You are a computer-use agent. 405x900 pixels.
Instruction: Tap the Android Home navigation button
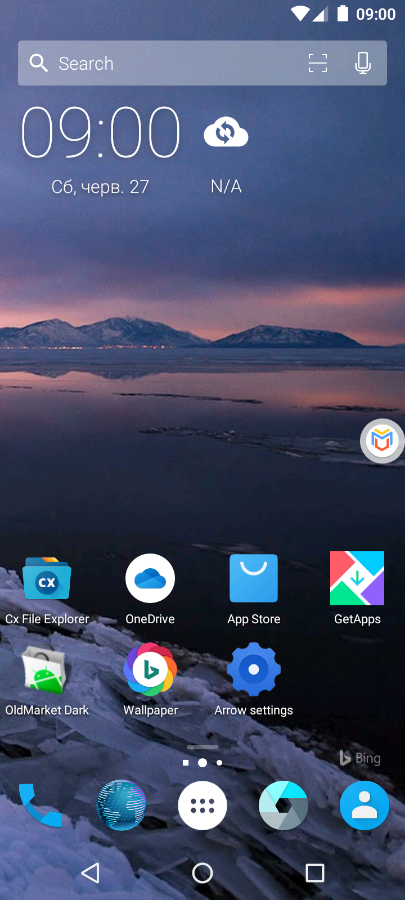(x=202, y=873)
